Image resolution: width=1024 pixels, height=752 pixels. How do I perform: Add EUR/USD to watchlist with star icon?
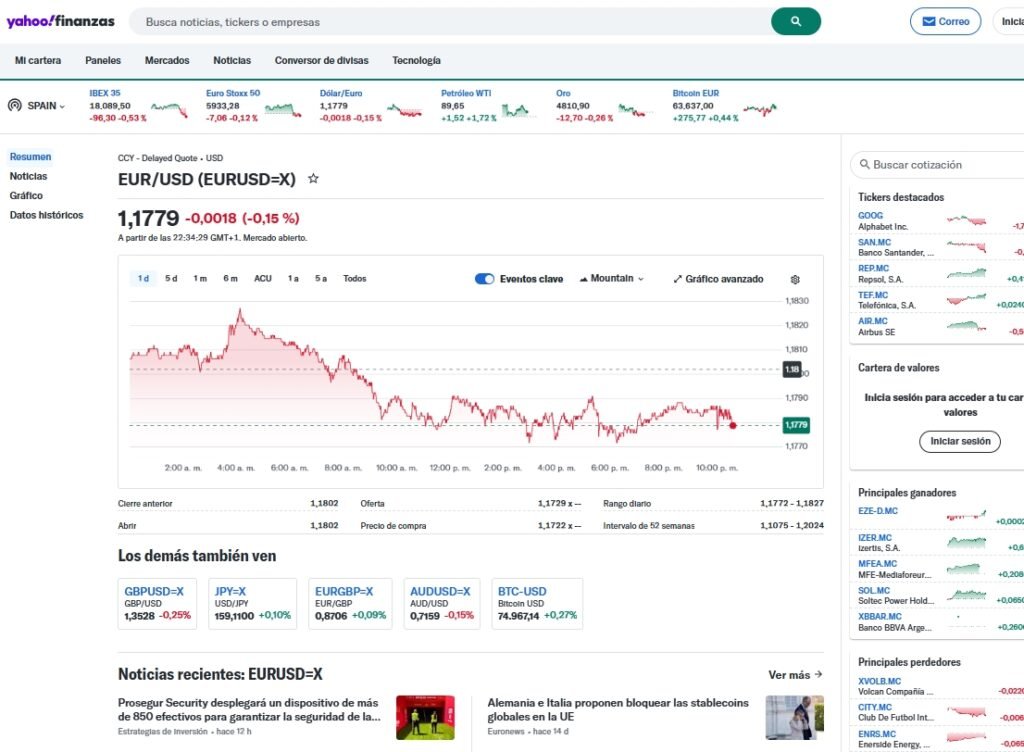pos(313,178)
